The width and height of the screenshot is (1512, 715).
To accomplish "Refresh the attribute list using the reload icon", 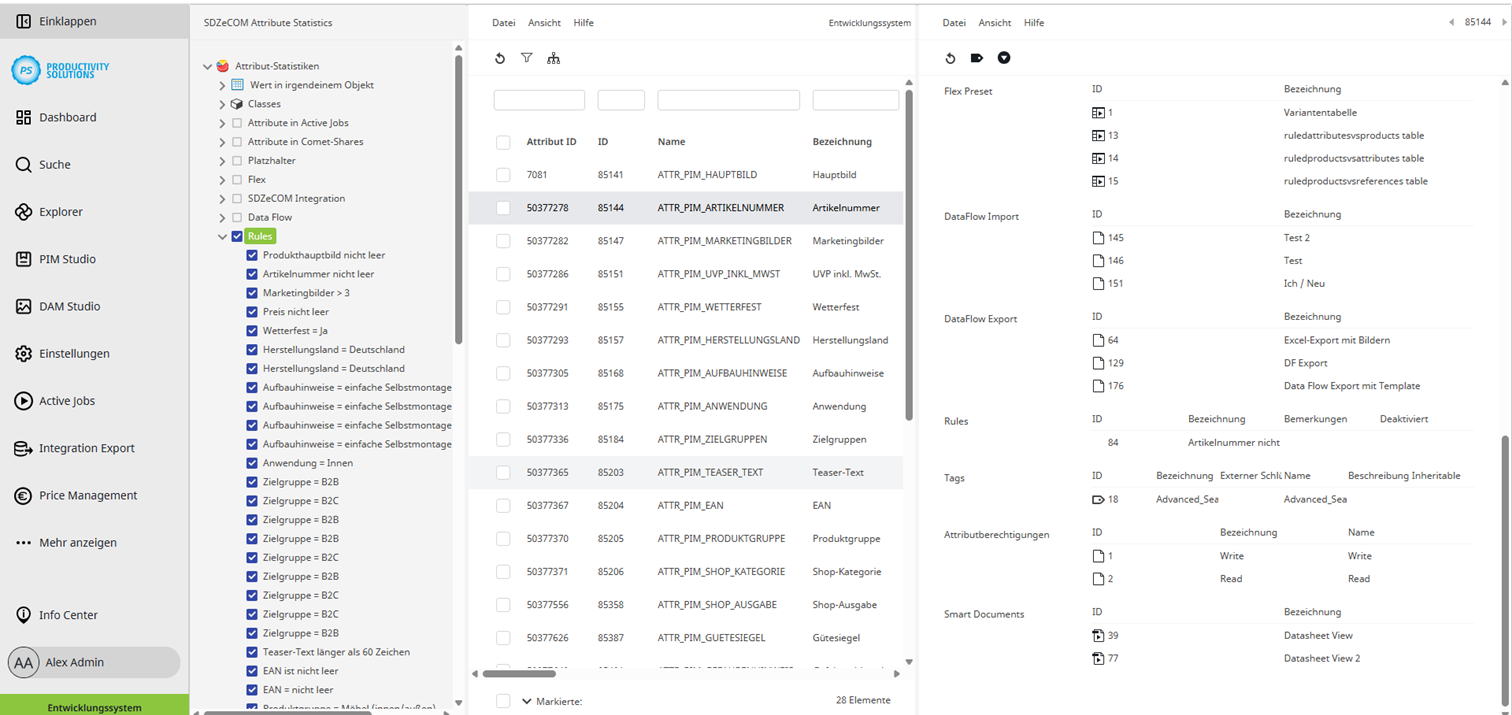I will [x=500, y=58].
